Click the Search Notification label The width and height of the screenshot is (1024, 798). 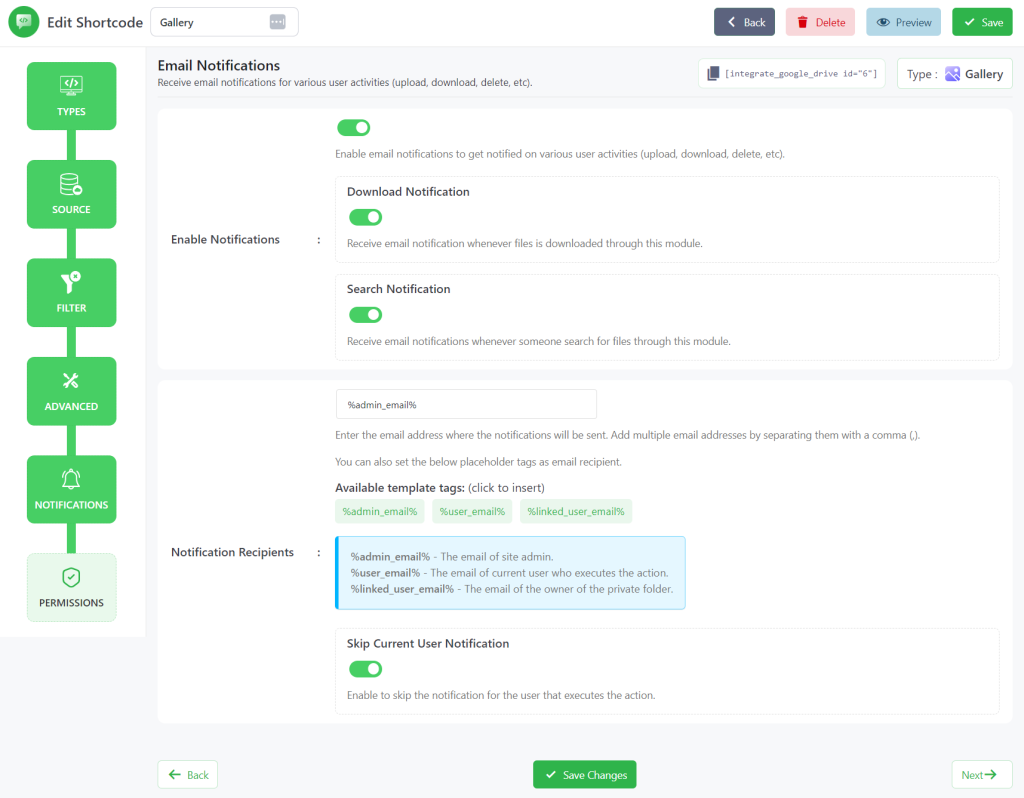pos(398,289)
